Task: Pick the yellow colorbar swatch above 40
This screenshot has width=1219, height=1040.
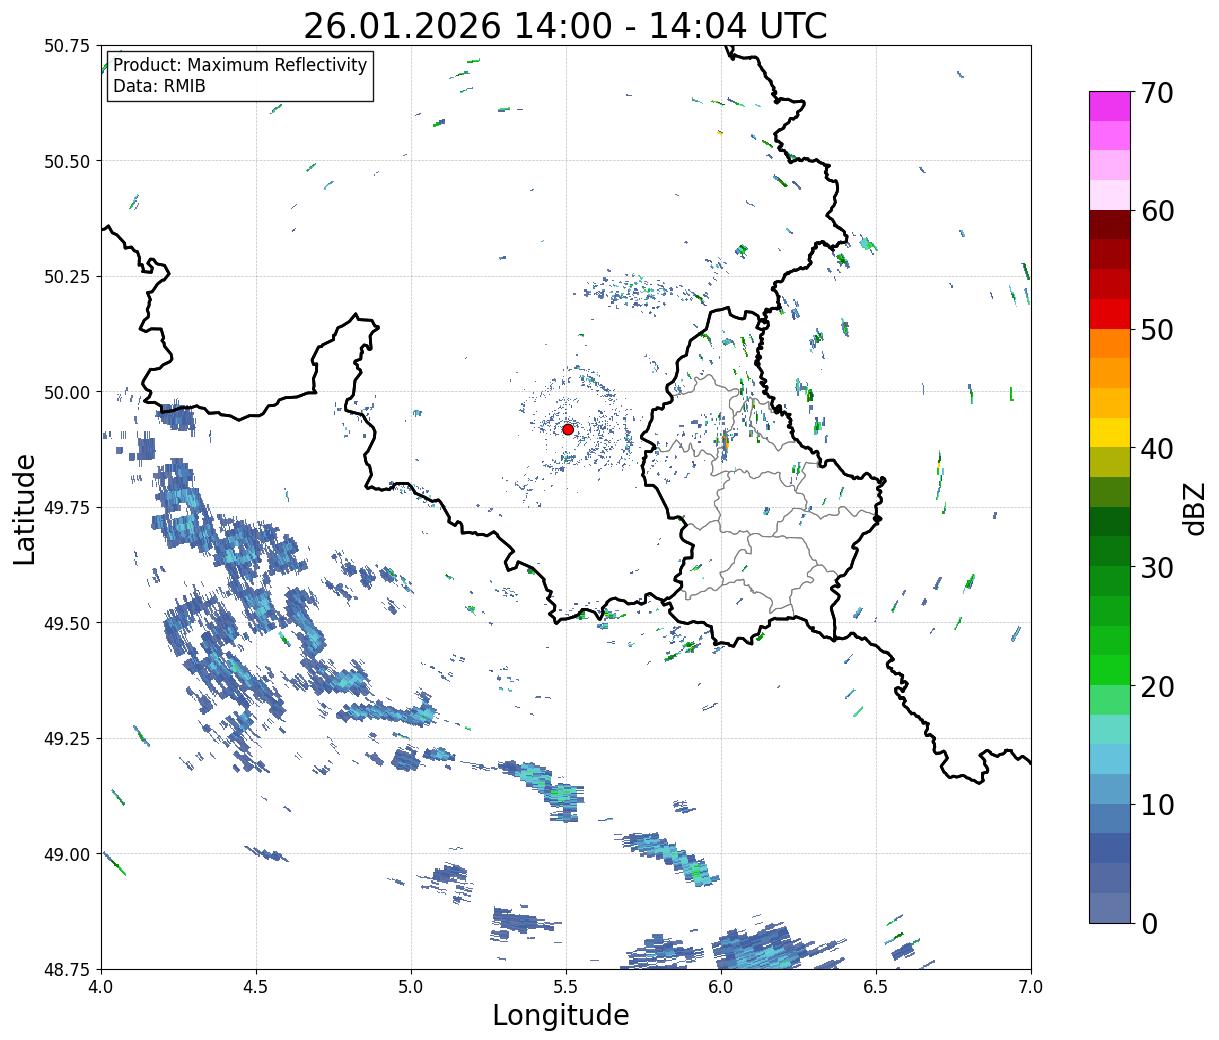Action: pos(1110,433)
